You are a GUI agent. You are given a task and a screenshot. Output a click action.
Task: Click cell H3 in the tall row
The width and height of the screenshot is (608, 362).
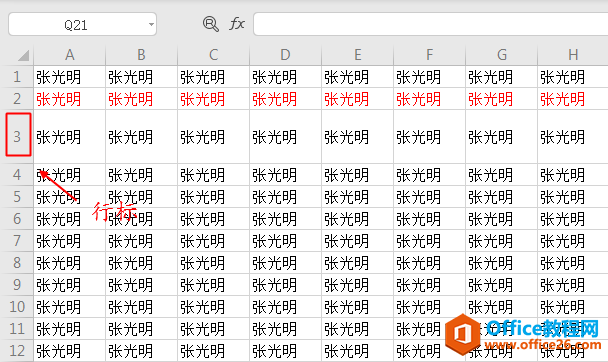pos(573,136)
